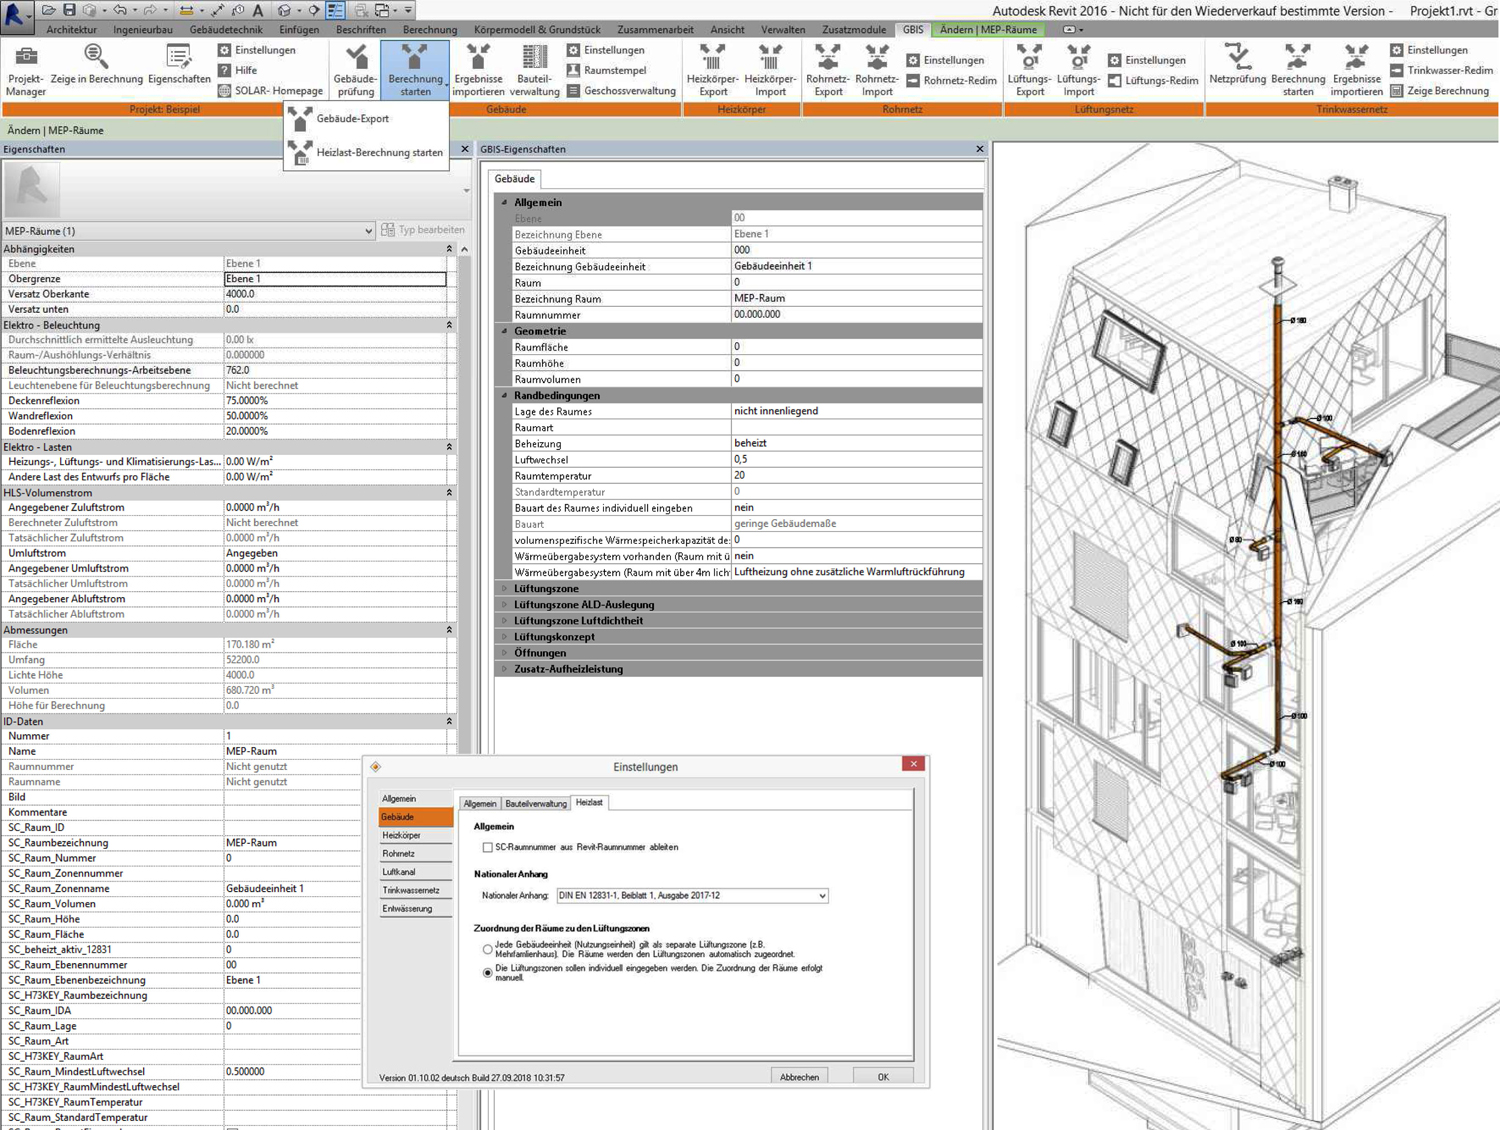1500x1130 pixels.
Task: Click Trinkwasser-Redim tool
Action: [x=1441, y=70]
